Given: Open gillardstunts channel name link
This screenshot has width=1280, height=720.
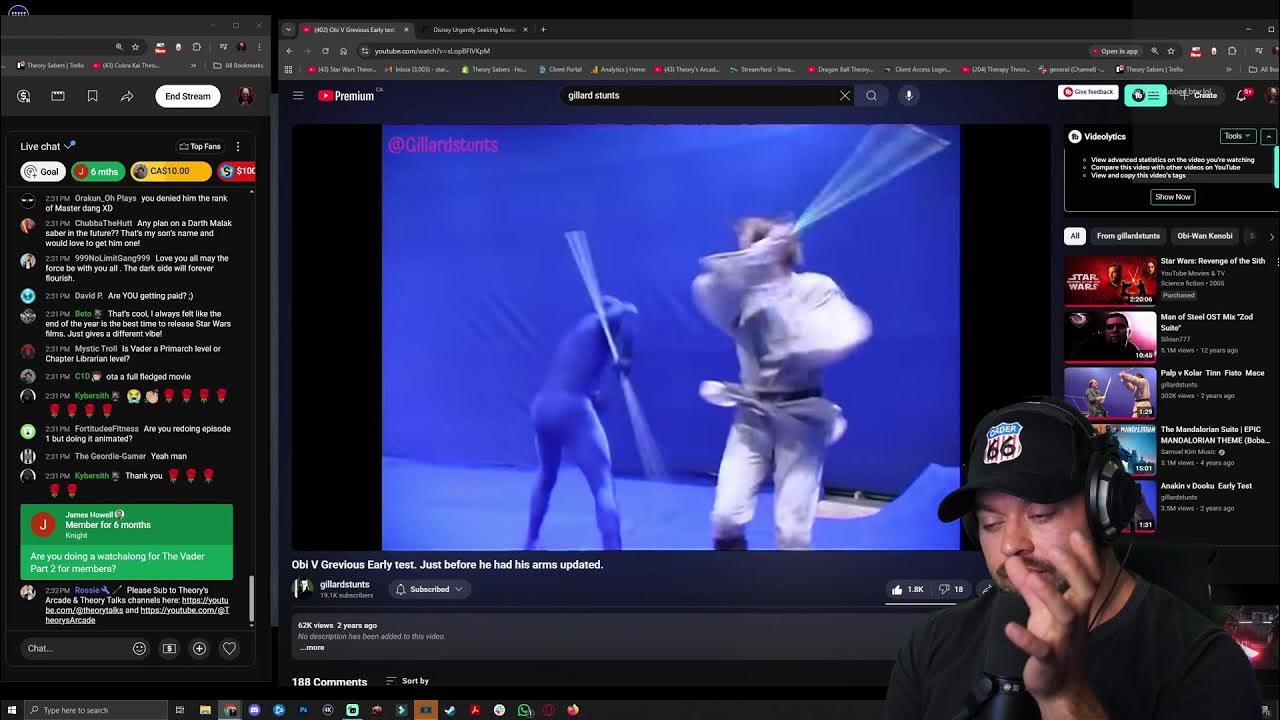Looking at the screenshot, I should click(x=344, y=584).
